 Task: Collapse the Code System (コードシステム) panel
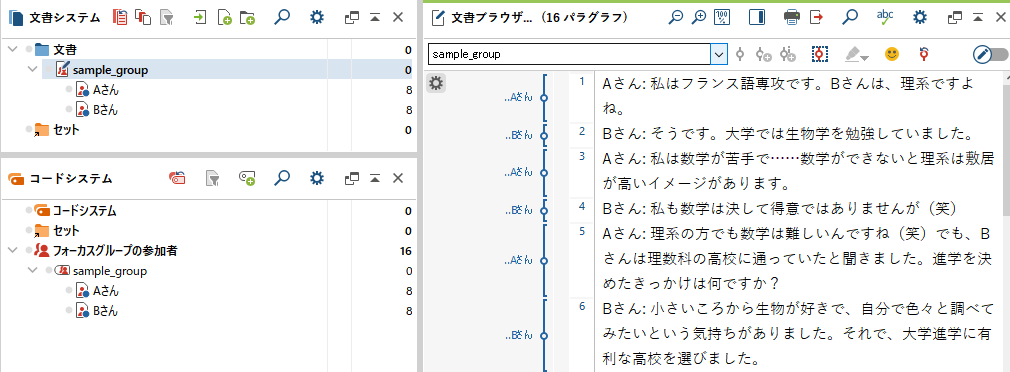(375, 178)
